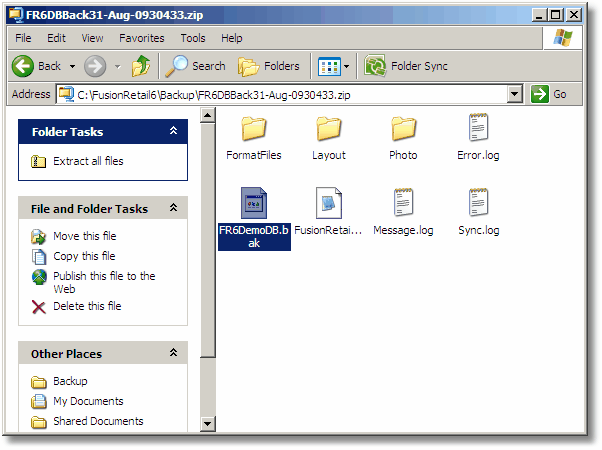Click the Backup folder icon in Other Places
The width and height of the screenshot is (602, 450).
[x=39, y=382]
